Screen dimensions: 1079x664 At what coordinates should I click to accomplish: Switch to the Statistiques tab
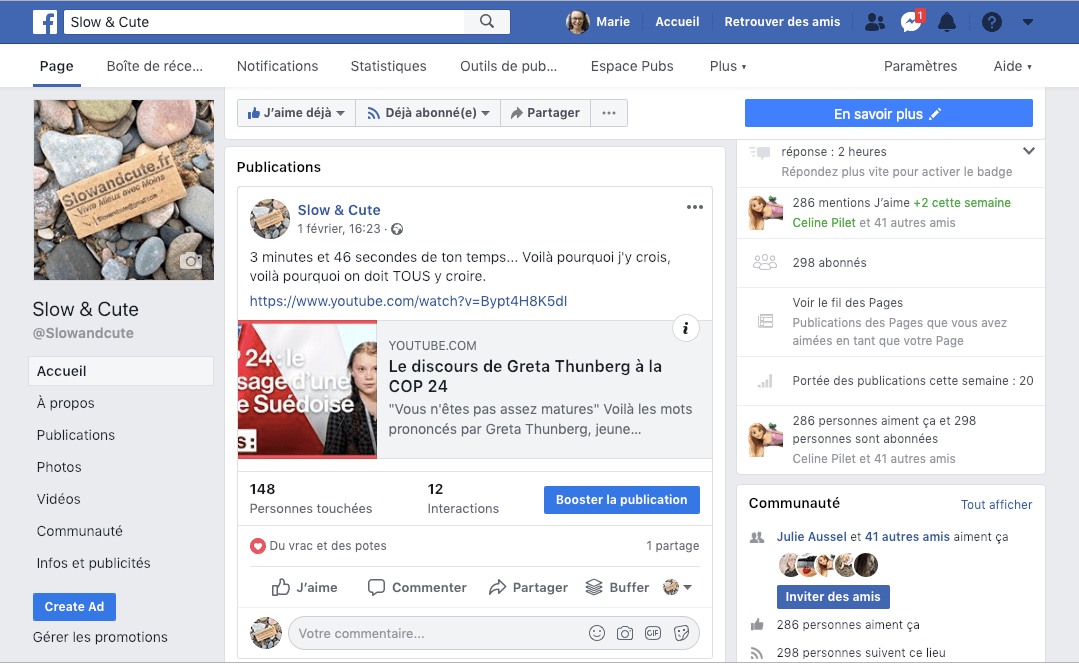(x=388, y=66)
